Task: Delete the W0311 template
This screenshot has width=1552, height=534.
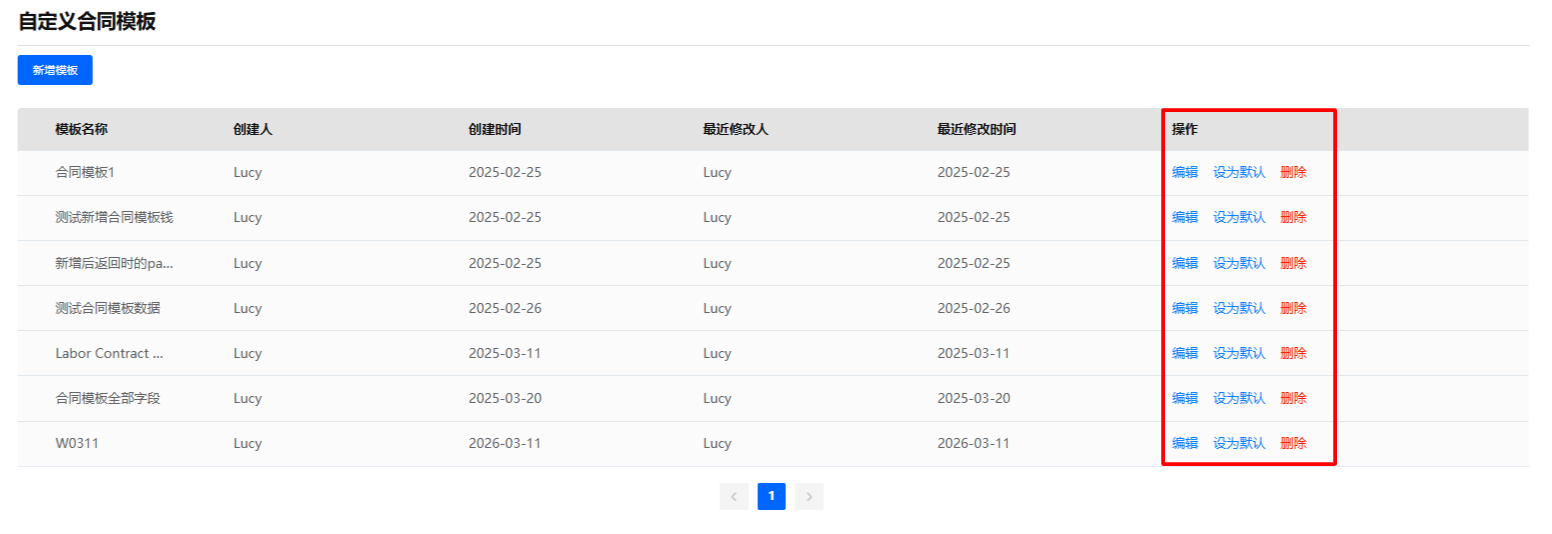Action: 1293,443
